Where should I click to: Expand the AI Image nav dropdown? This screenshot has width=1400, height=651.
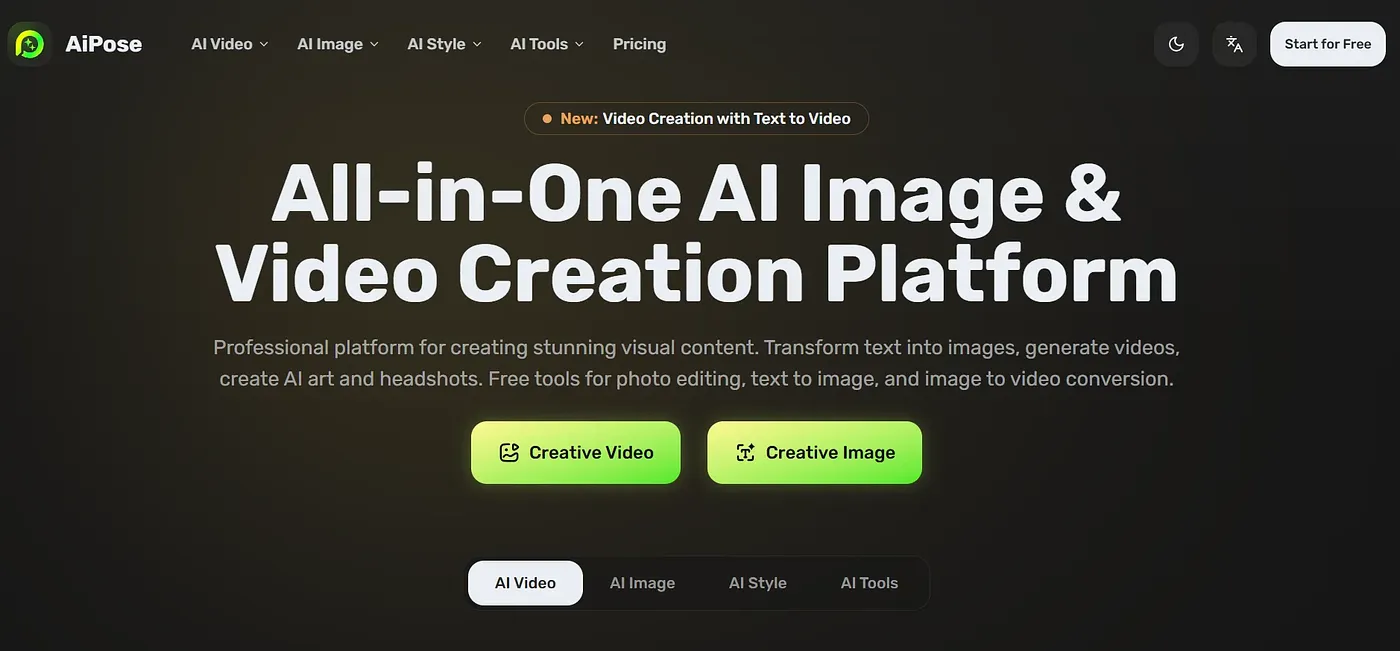pos(338,44)
